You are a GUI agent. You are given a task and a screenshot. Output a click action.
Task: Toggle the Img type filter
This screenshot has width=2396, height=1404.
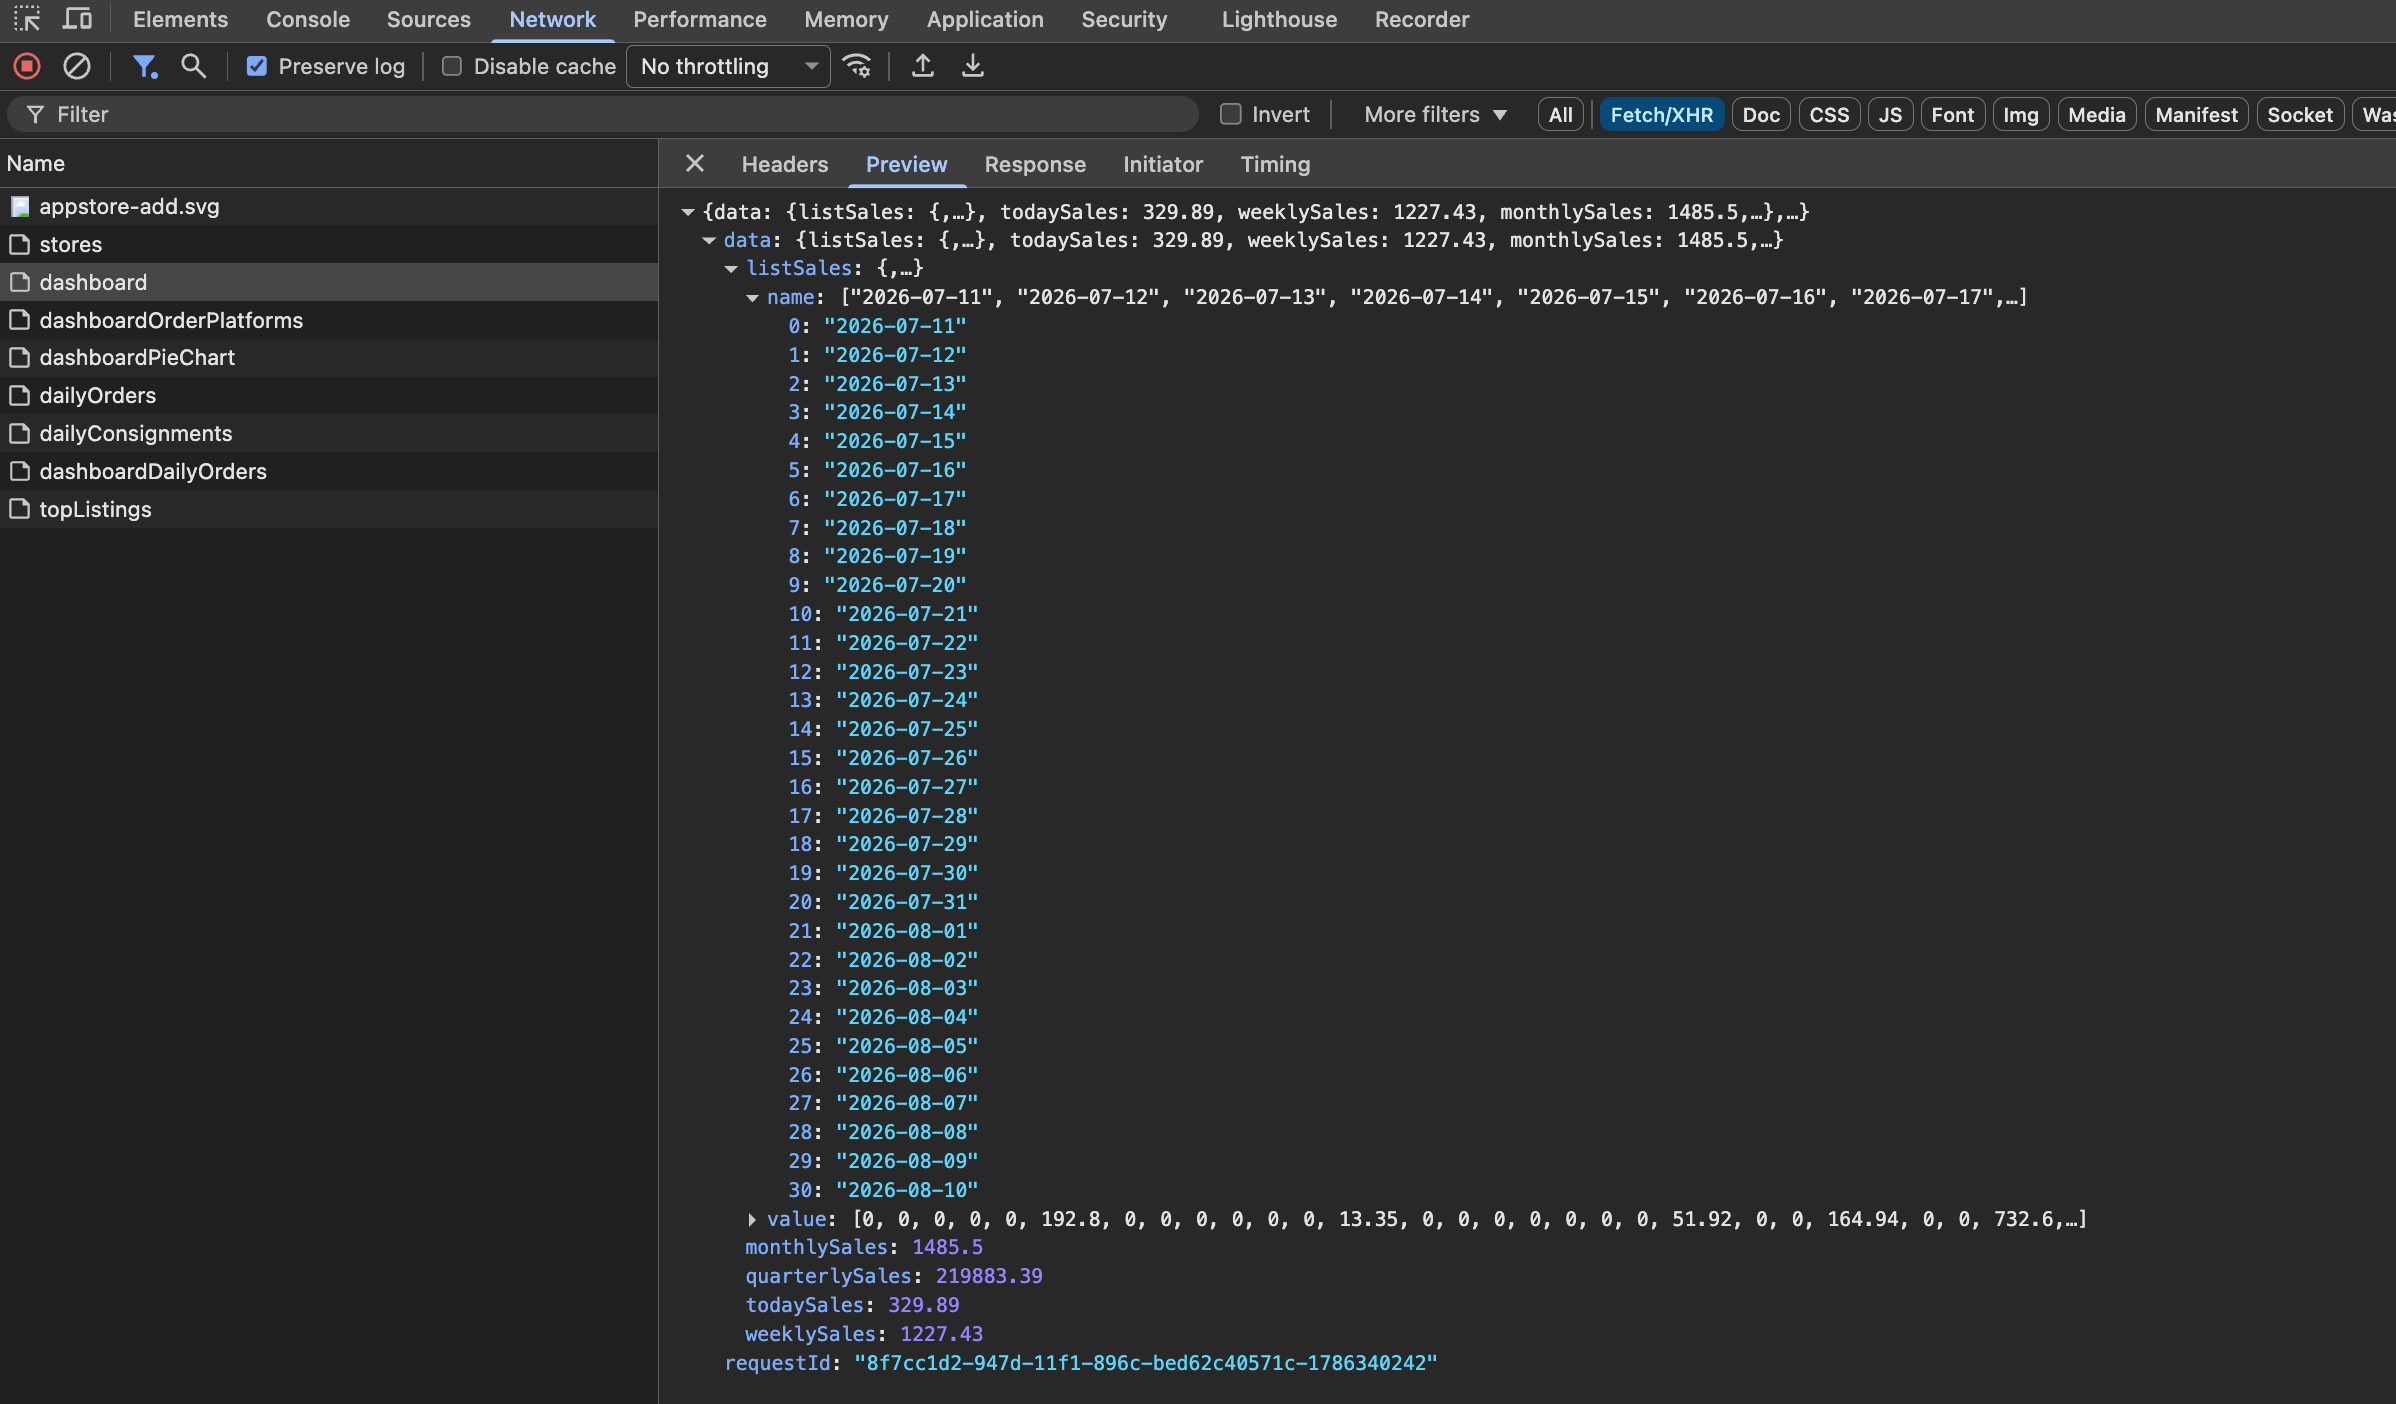(2020, 115)
